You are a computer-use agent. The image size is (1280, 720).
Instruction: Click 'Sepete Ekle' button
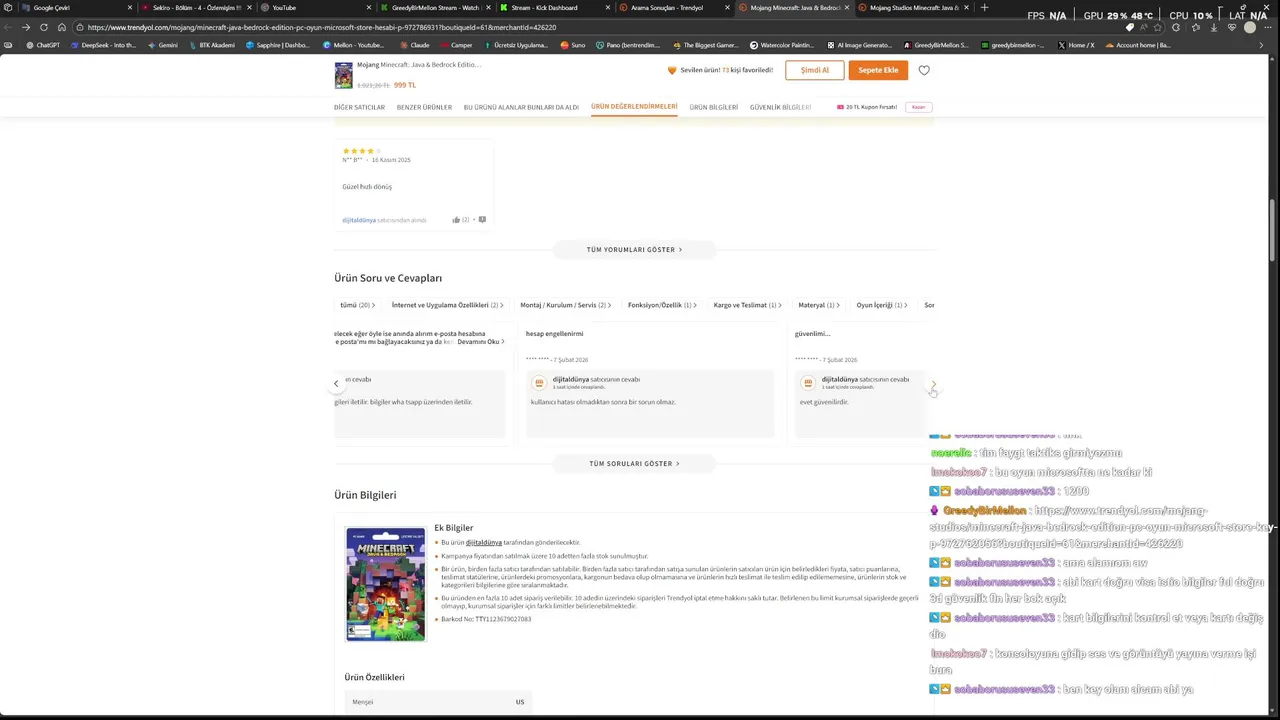pyautogui.click(x=878, y=70)
